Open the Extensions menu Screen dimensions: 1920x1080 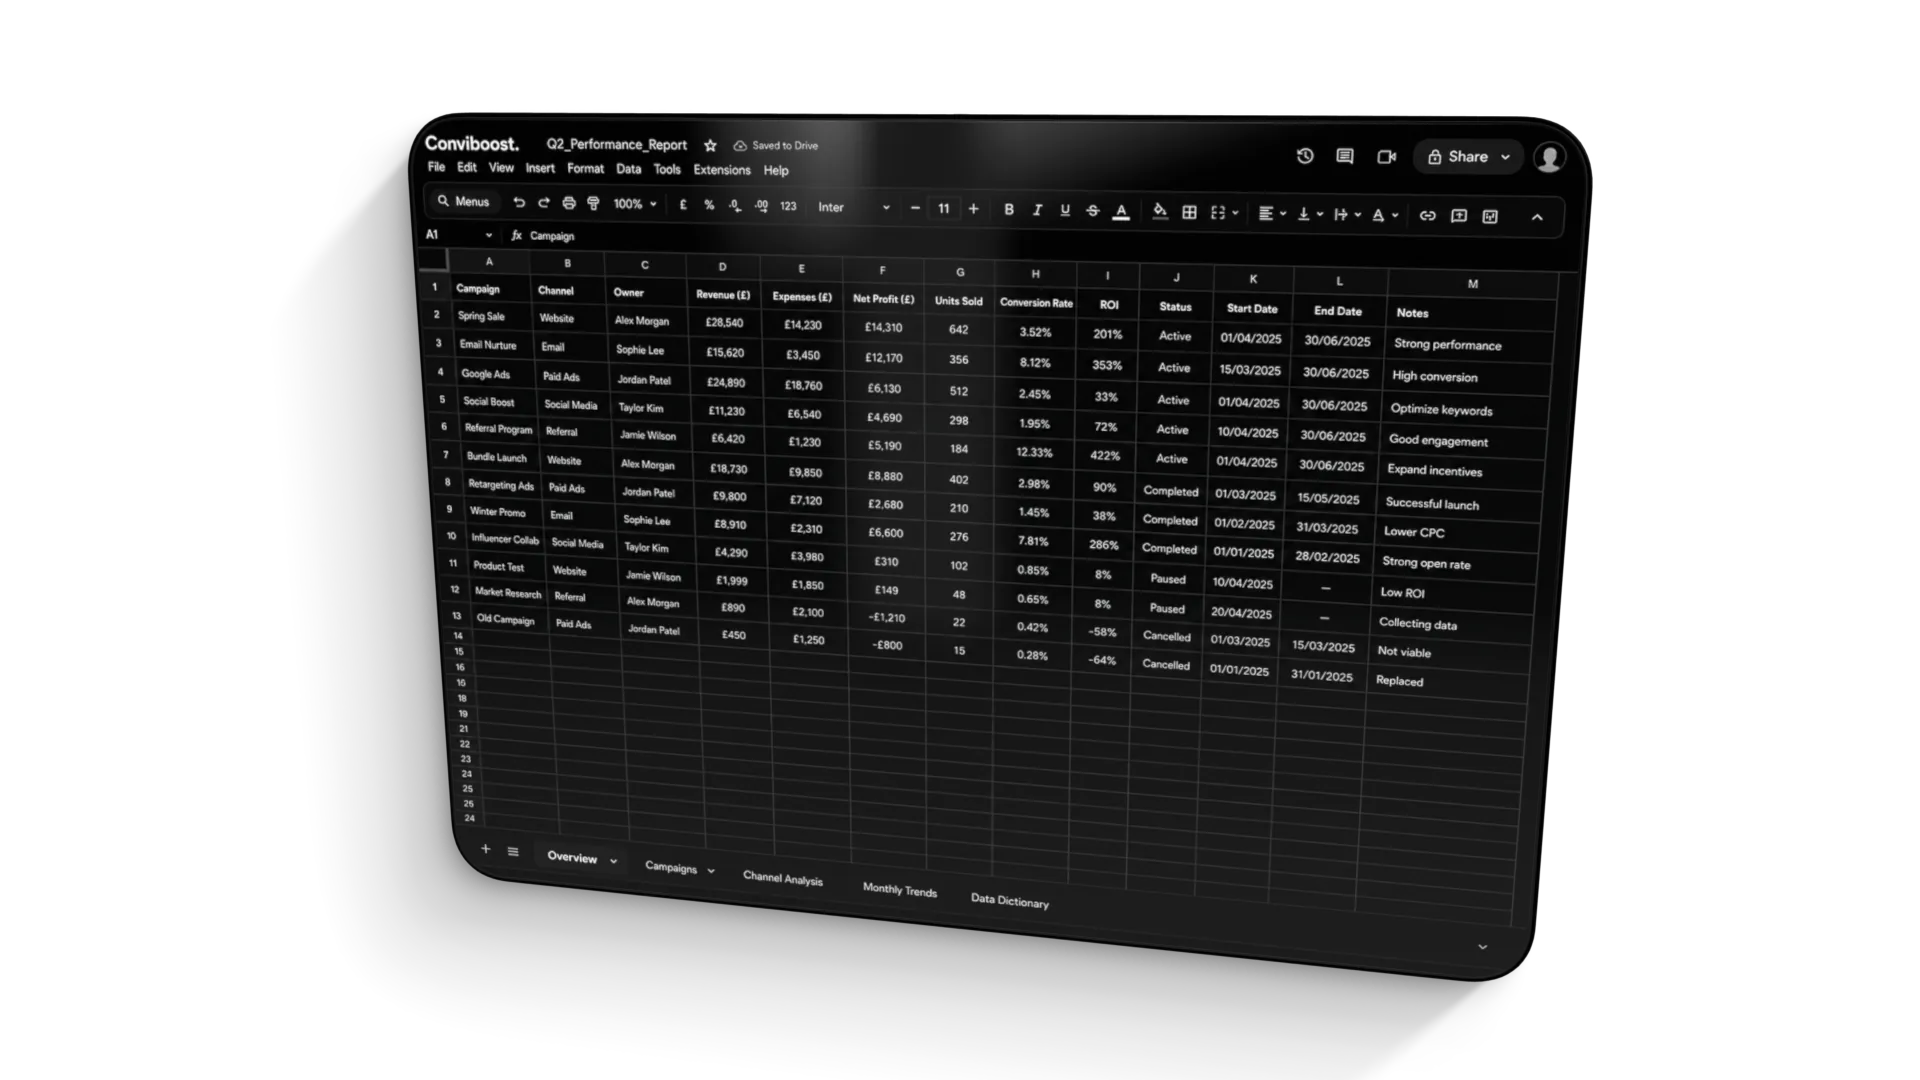coord(721,170)
